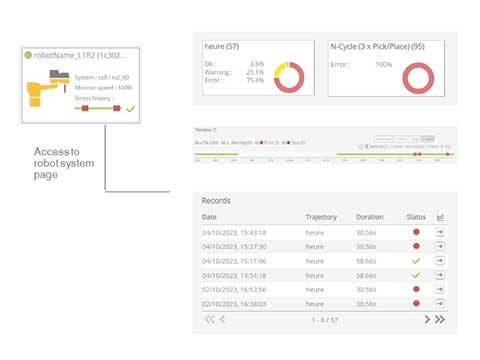This screenshot has height=360, width=480.
Task: Click error status dot for 15:43:18 record
Action: click(416, 232)
